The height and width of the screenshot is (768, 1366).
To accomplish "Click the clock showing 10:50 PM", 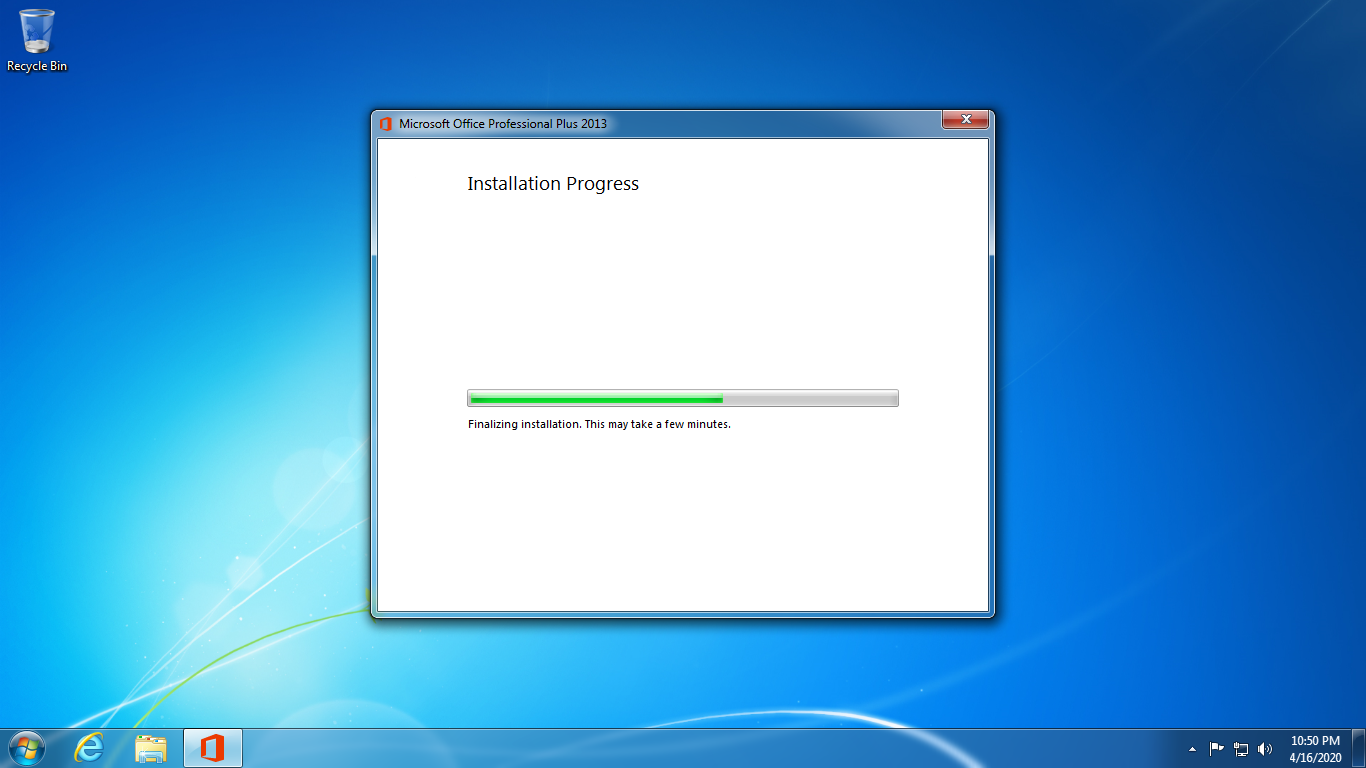I will [x=1315, y=741].
